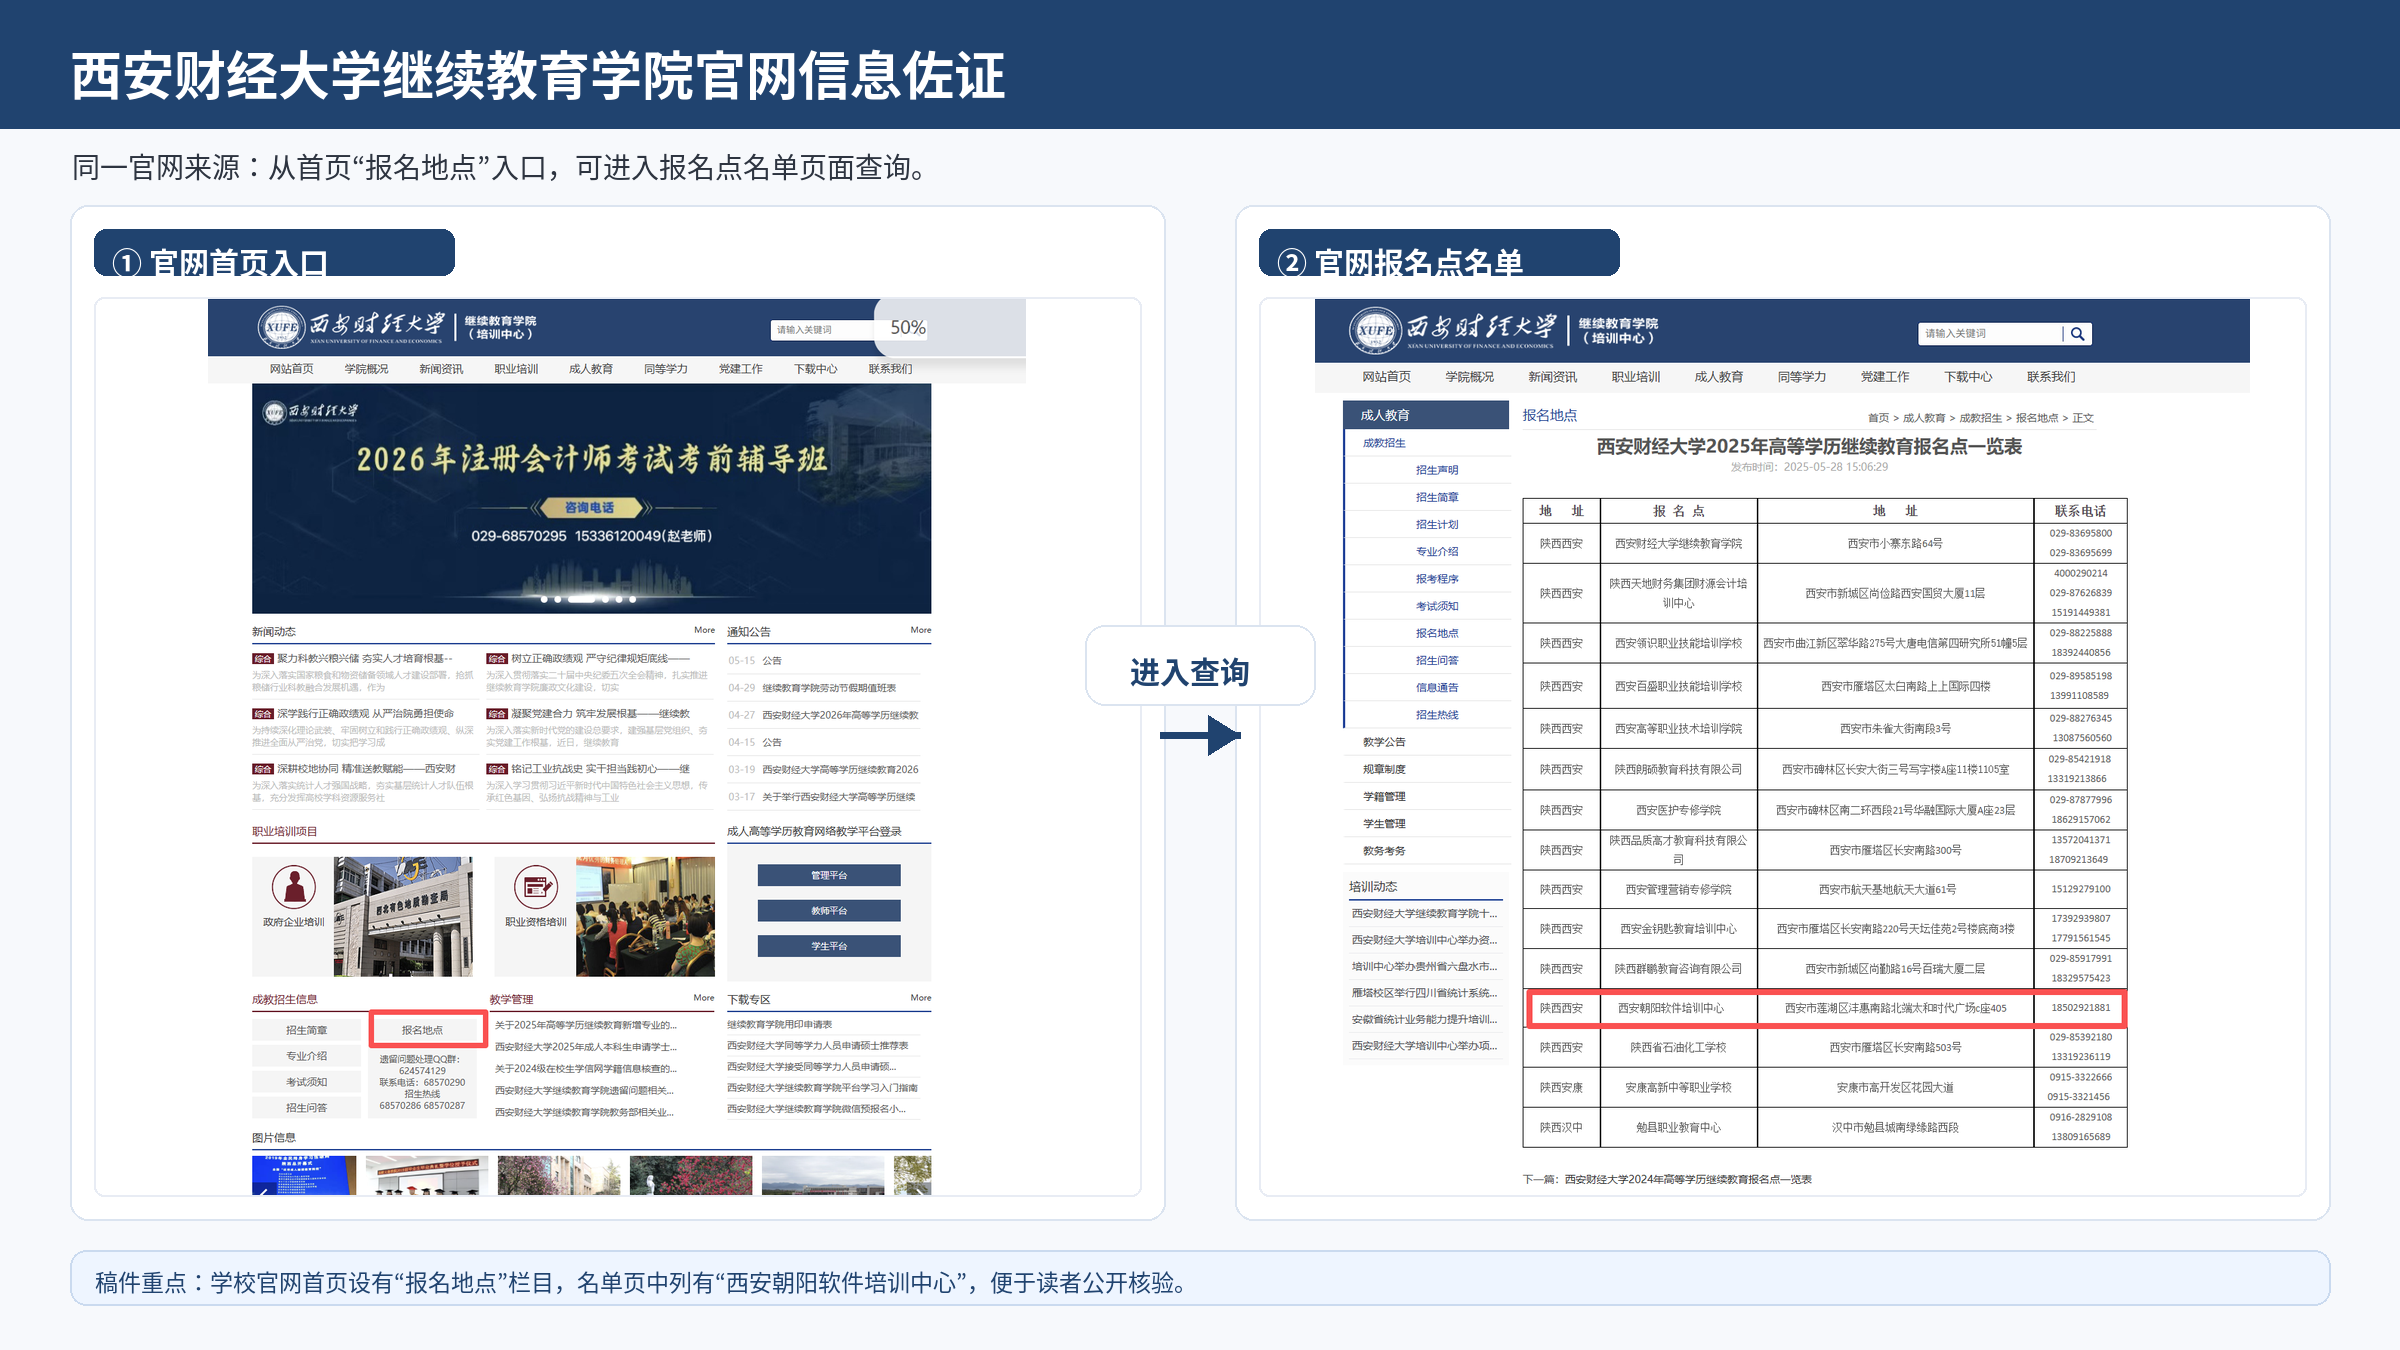
Task: Select 招生声明 in the sidebar
Action: tap(1437, 470)
